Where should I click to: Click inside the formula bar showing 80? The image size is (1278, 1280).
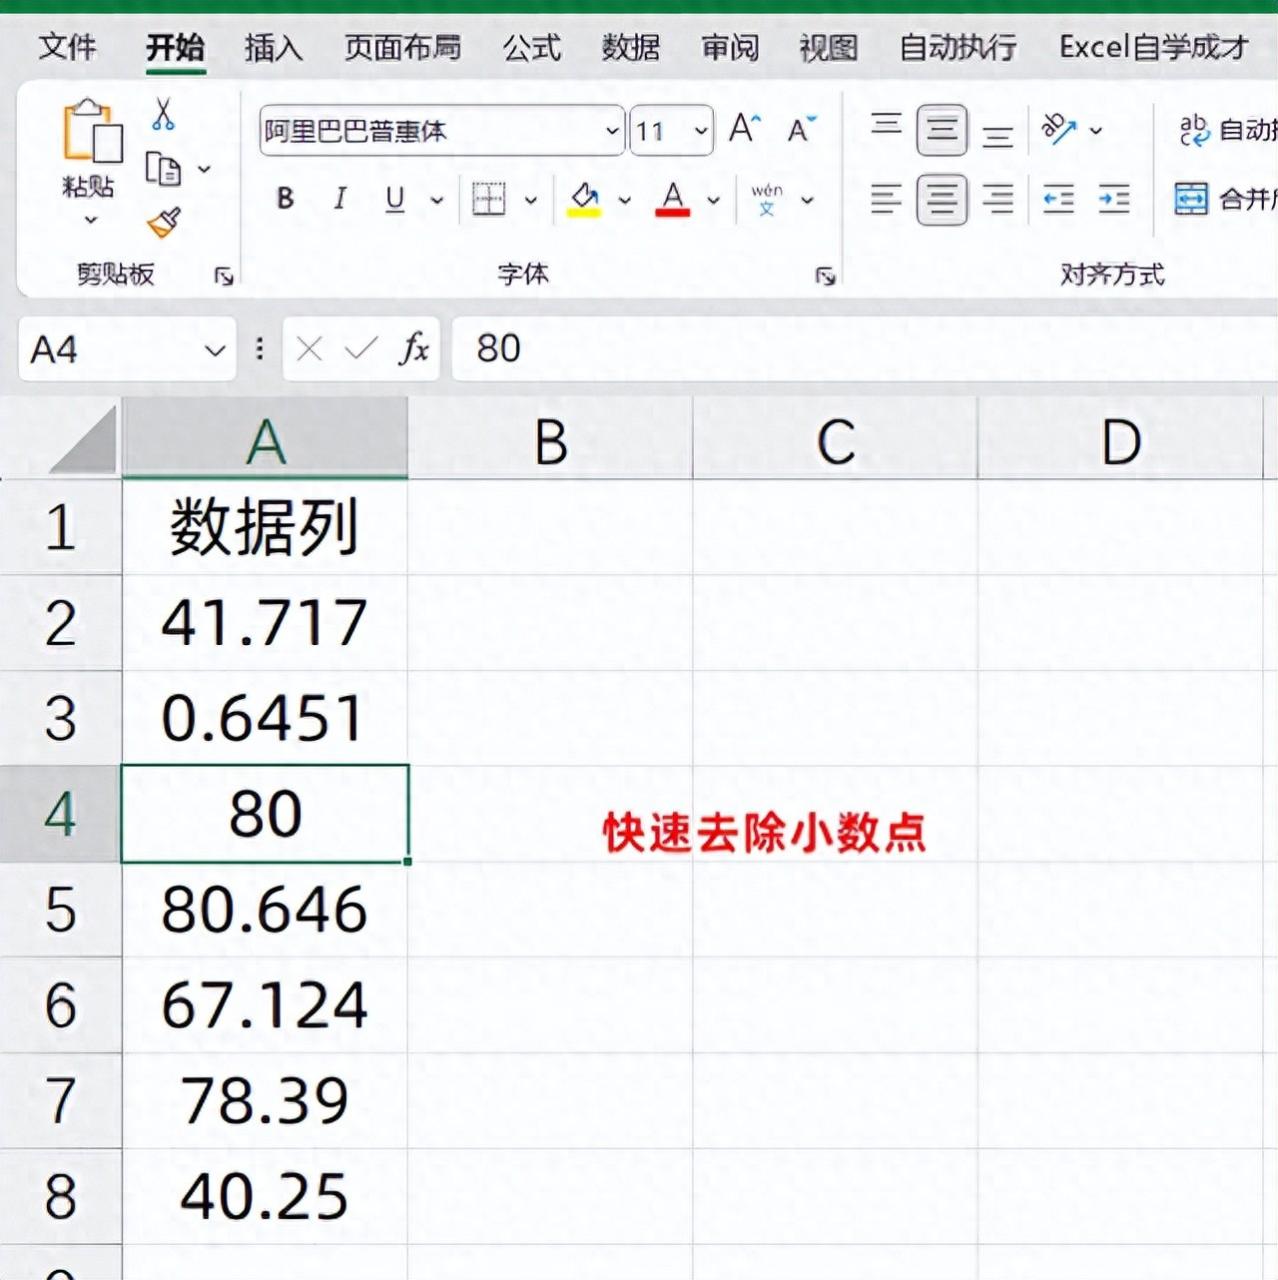(865, 349)
